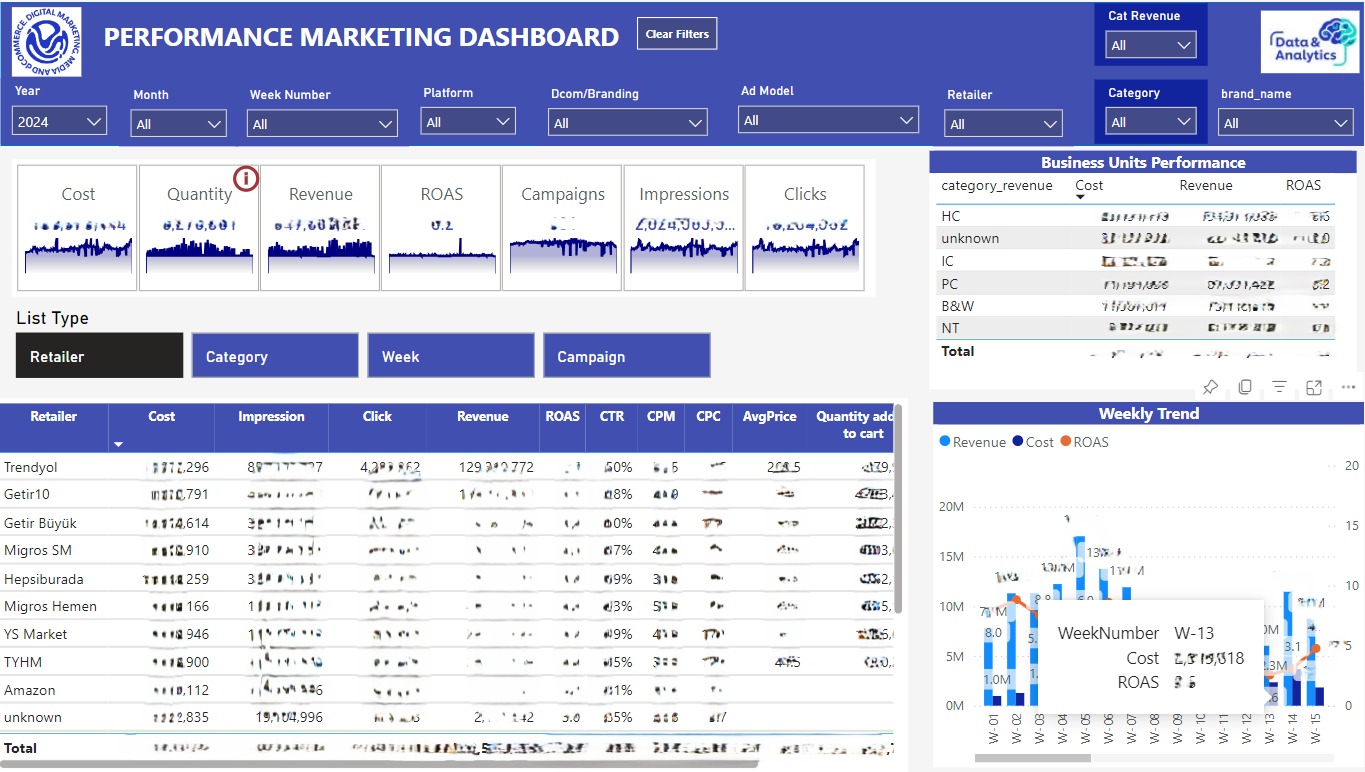Select the Week list type button
1365x772 pixels.
450,355
